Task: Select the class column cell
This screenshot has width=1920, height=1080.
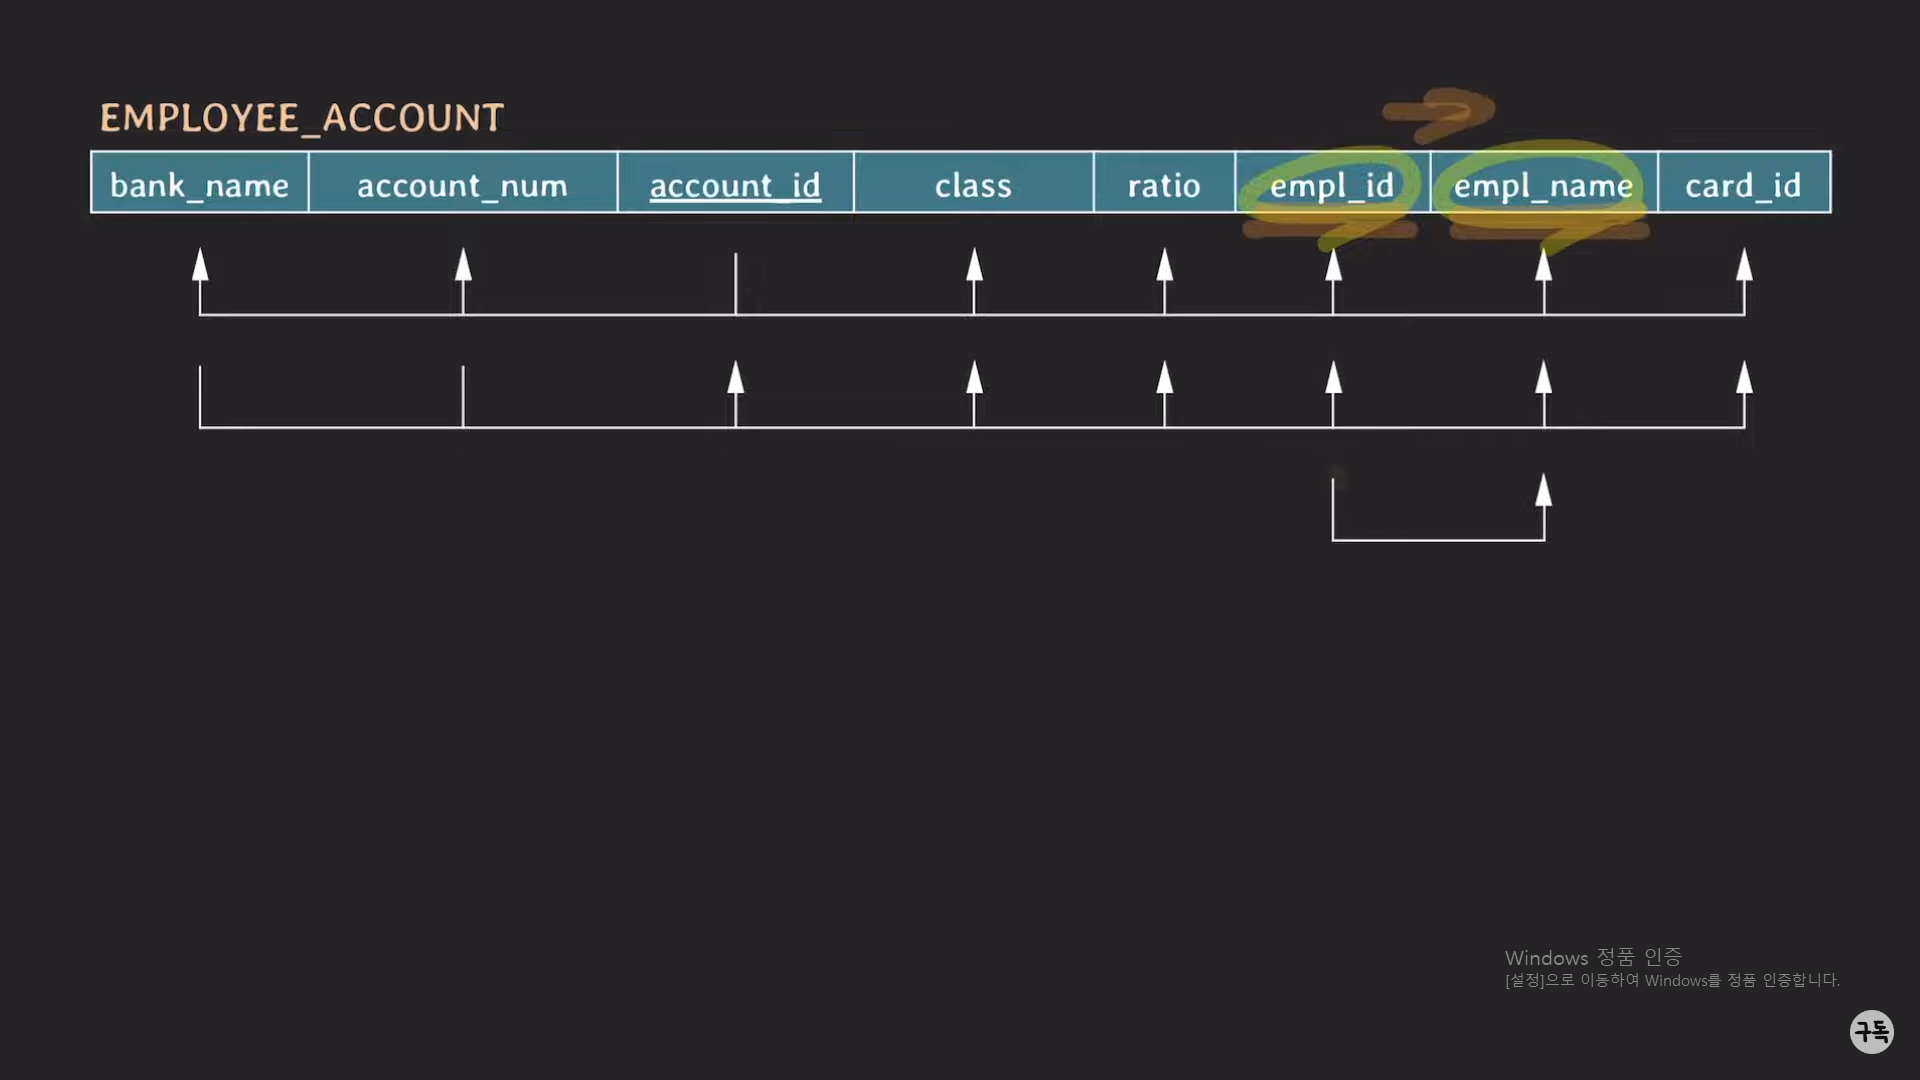Action: click(x=973, y=184)
